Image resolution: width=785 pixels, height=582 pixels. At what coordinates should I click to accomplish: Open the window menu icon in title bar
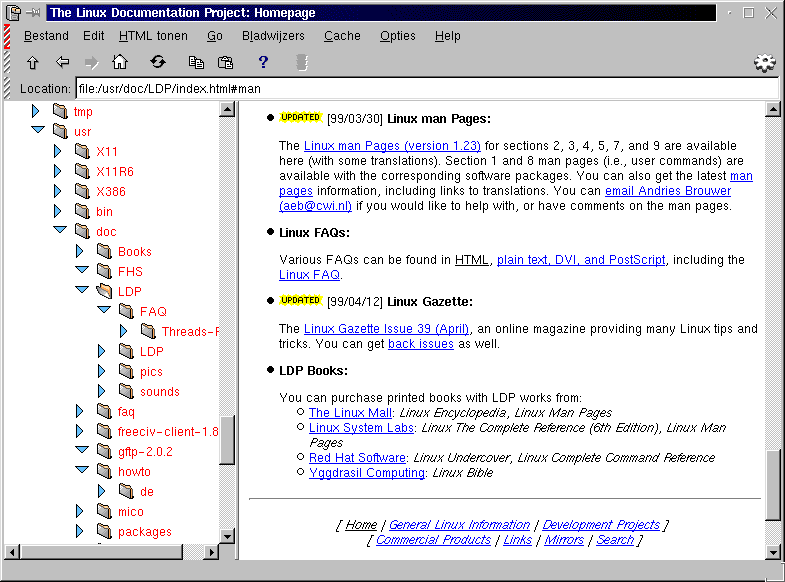pos(13,13)
